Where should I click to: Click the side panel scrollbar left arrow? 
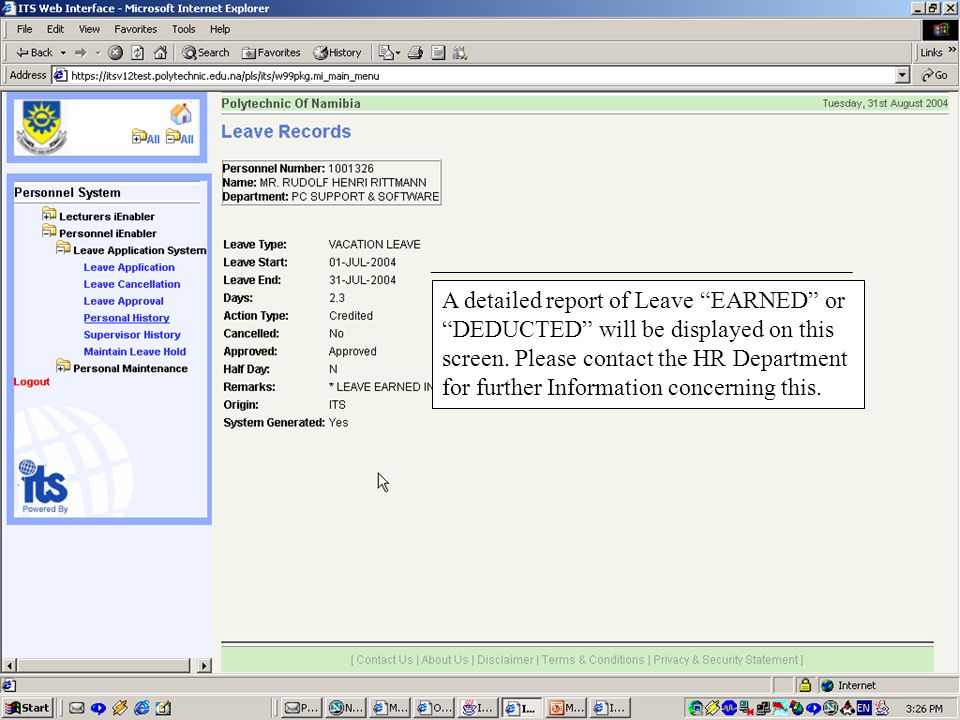coord(9,665)
